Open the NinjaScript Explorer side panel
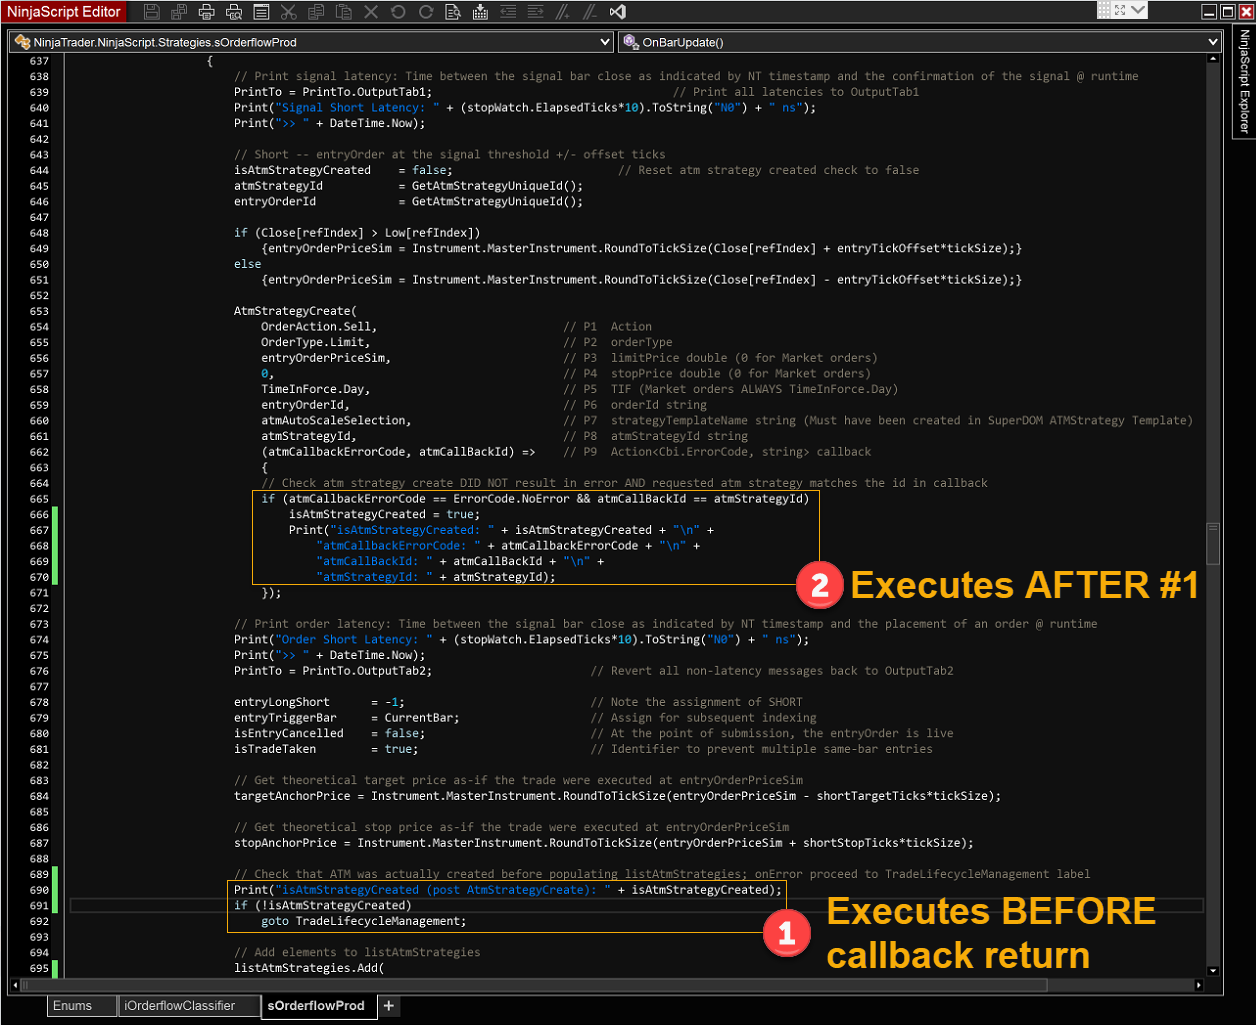1256x1025 pixels. pos(1246,80)
